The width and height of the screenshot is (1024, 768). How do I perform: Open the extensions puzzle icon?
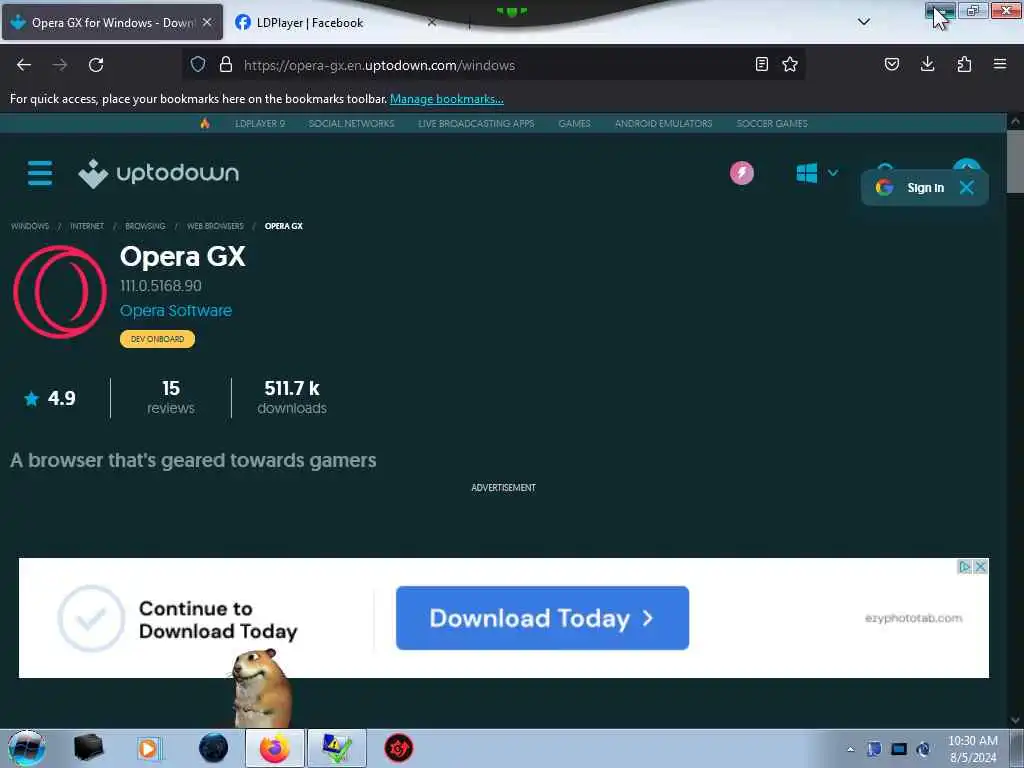click(x=964, y=64)
